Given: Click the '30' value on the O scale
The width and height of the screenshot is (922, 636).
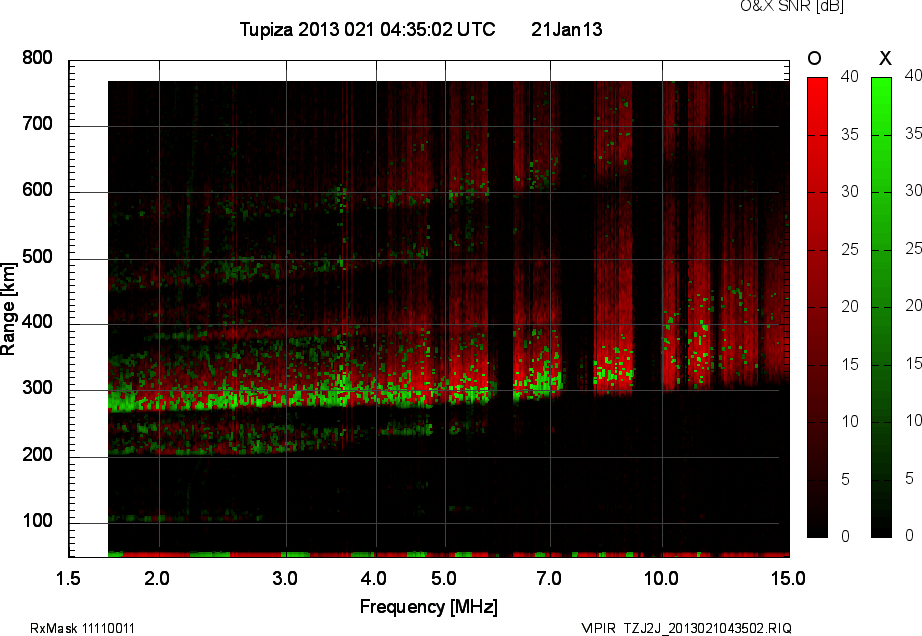Looking at the screenshot, I should coord(850,192).
